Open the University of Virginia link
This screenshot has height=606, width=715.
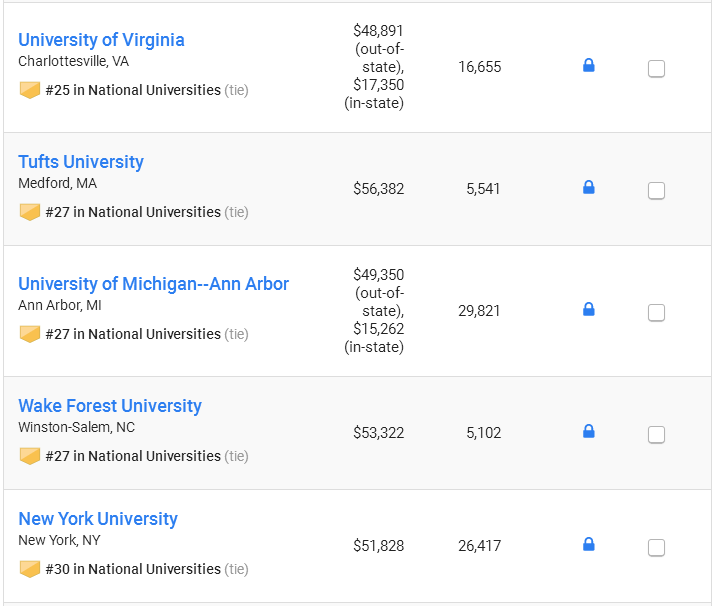click(x=101, y=40)
